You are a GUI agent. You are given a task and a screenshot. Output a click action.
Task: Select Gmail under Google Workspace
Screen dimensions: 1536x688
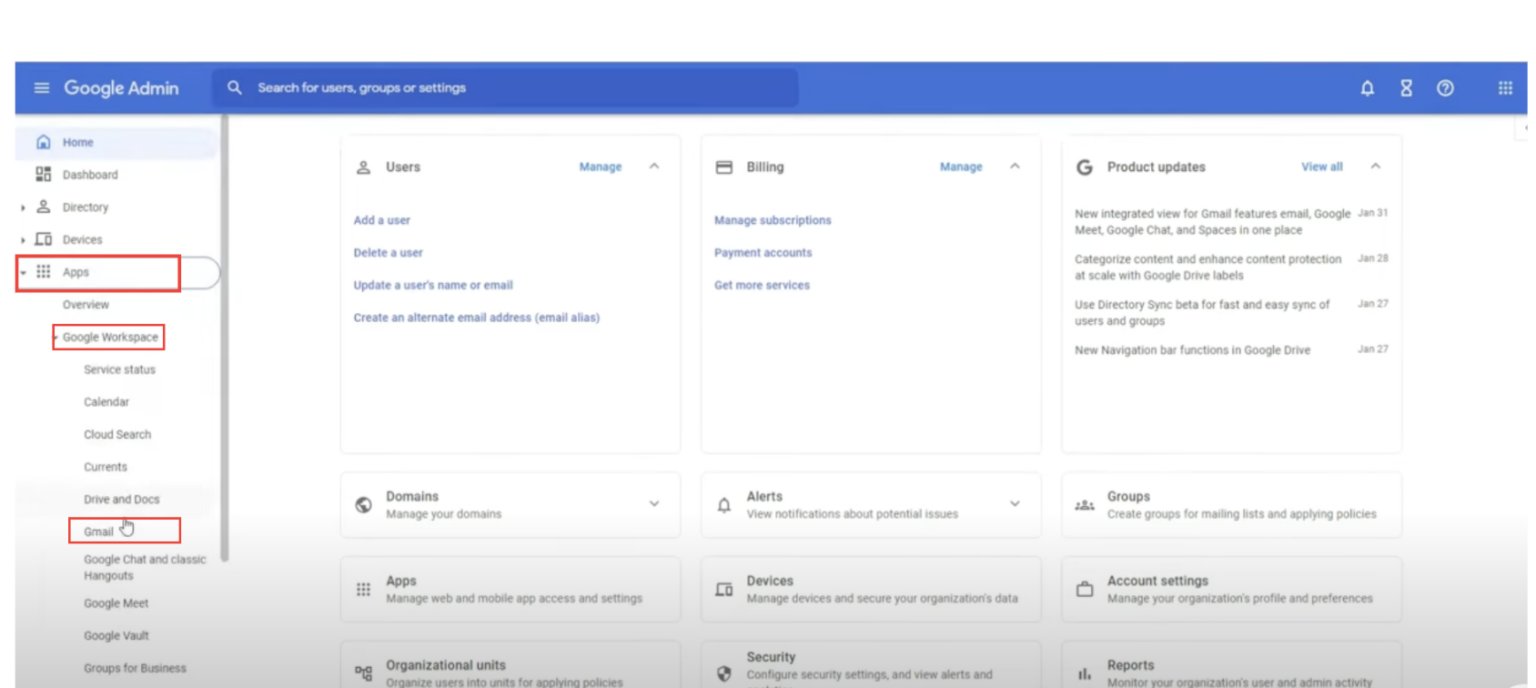pos(100,531)
